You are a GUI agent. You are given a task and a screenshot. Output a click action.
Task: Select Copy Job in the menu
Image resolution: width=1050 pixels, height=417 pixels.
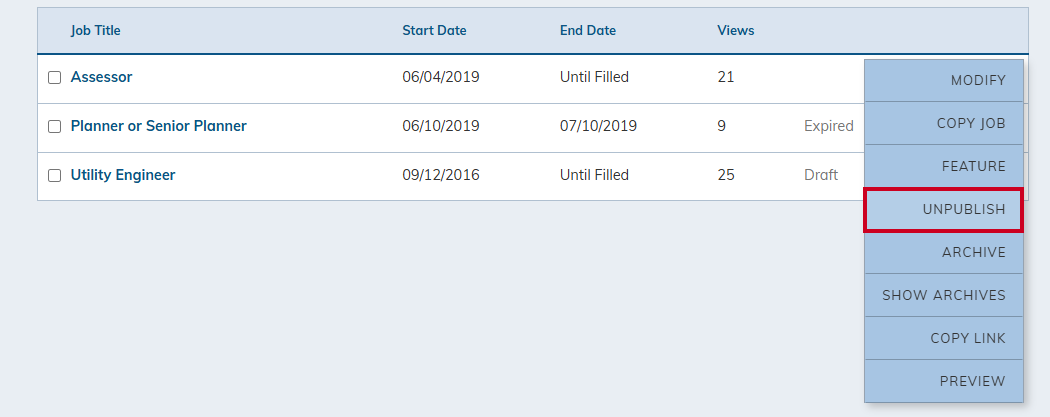[944, 123]
